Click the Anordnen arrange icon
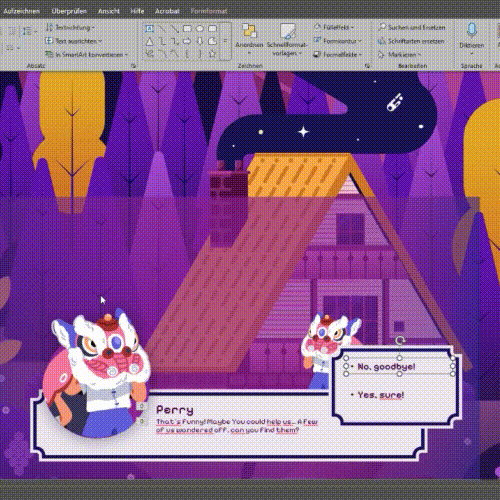 pyautogui.click(x=249, y=31)
